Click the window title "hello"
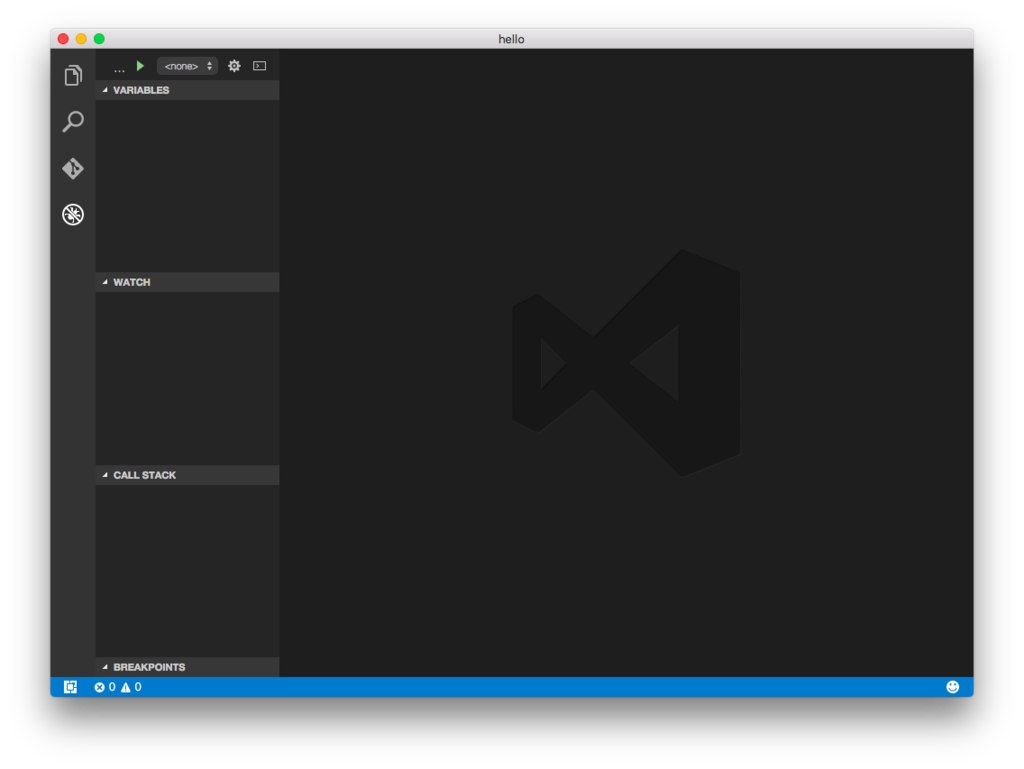Image resolution: width=1024 pixels, height=769 pixels. point(511,39)
